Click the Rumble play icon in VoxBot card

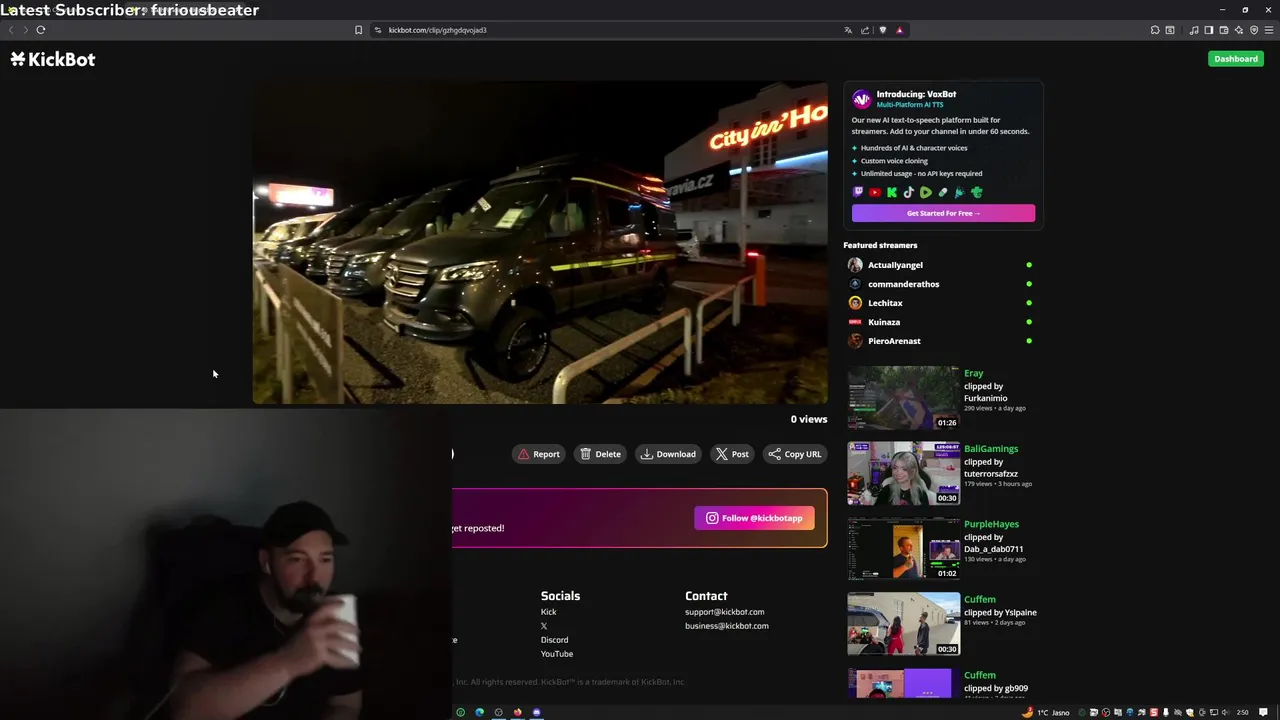pyautogui.click(x=926, y=192)
